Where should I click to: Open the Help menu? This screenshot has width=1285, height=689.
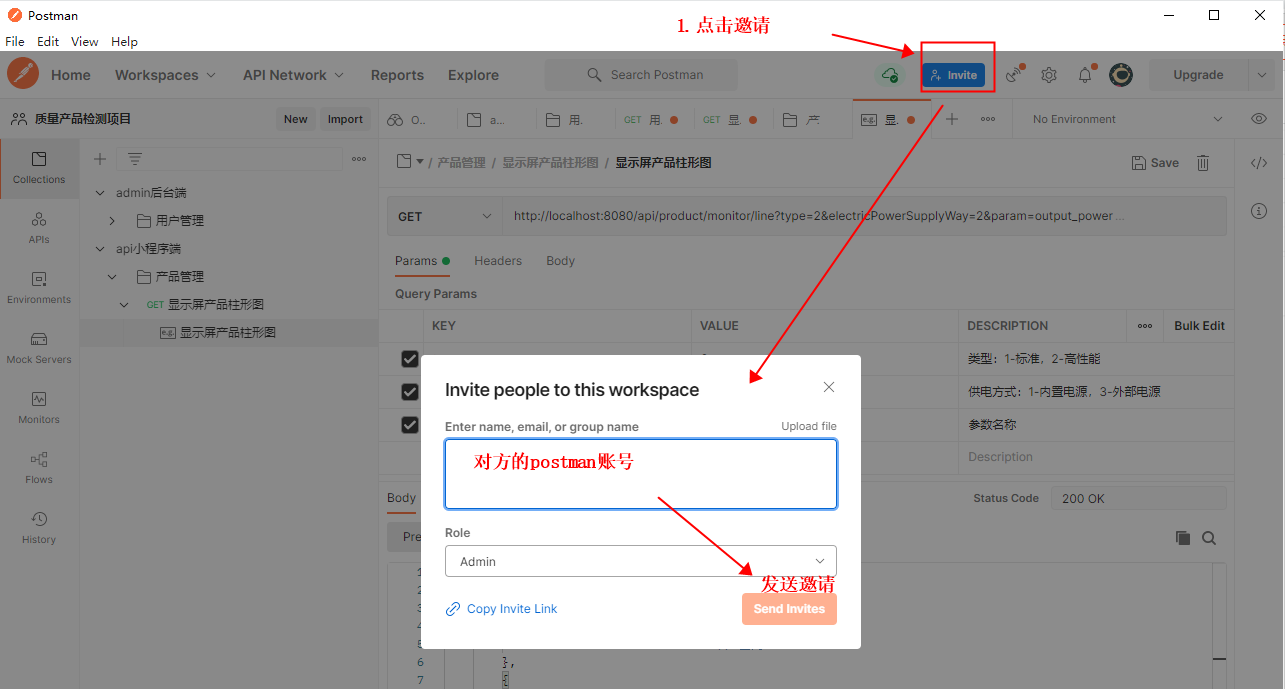(x=124, y=42)
